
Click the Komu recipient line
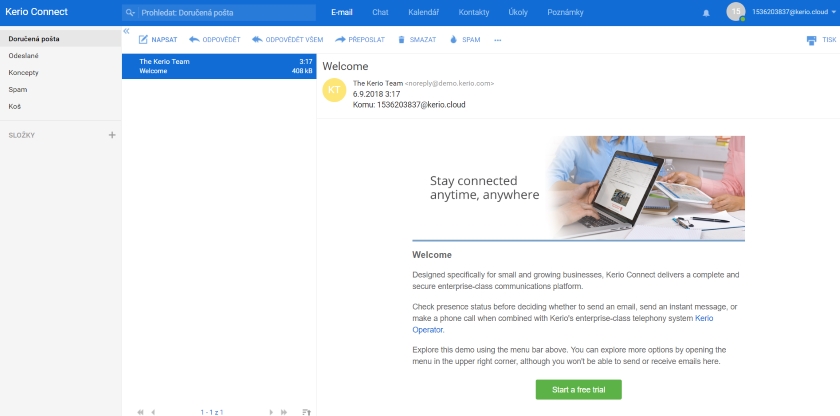(409, 105)
